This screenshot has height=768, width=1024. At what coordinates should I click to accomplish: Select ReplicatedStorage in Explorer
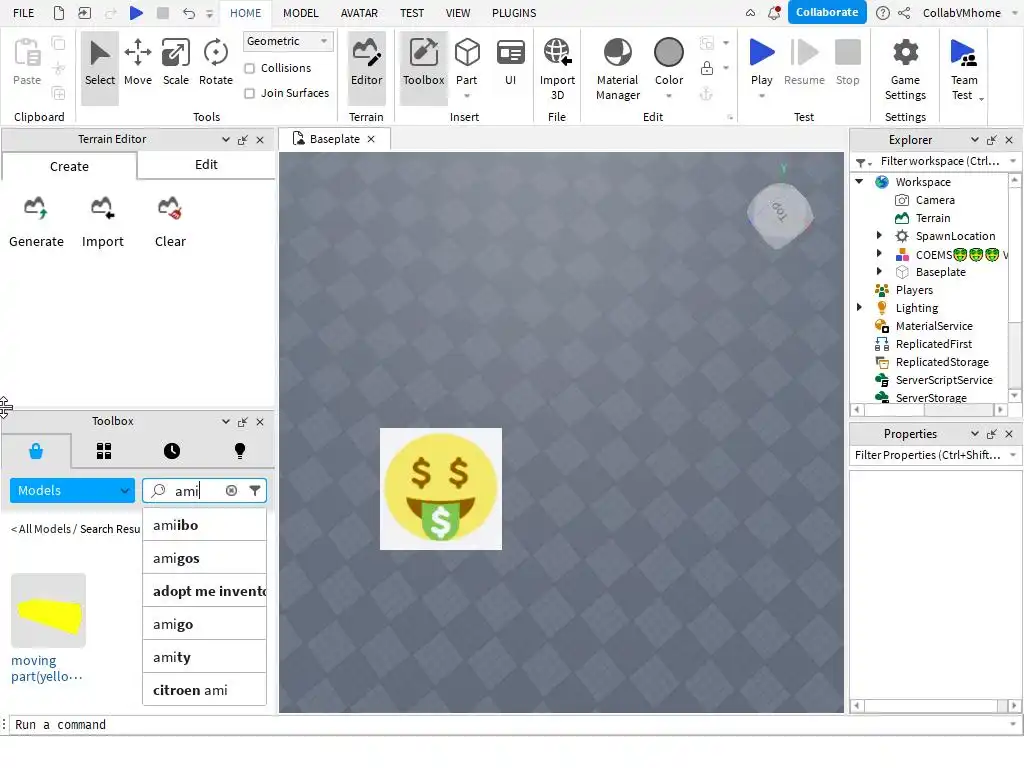[942, 362]
